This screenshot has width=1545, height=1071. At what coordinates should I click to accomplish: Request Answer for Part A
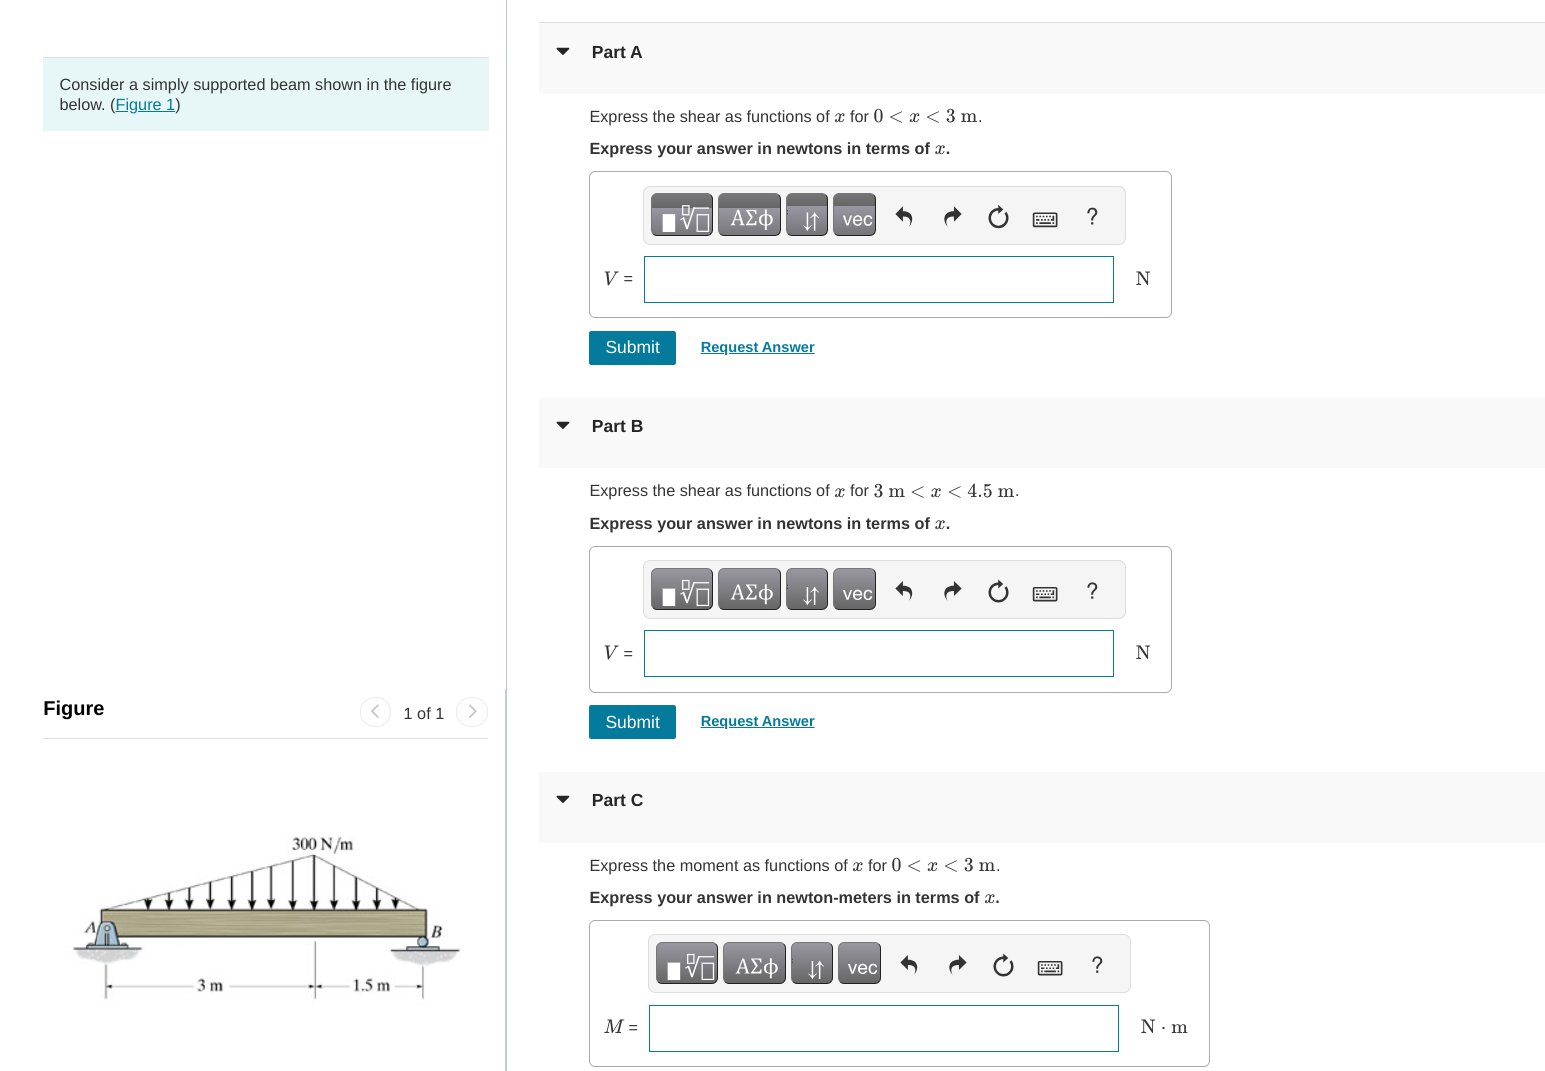pos(757,347)
